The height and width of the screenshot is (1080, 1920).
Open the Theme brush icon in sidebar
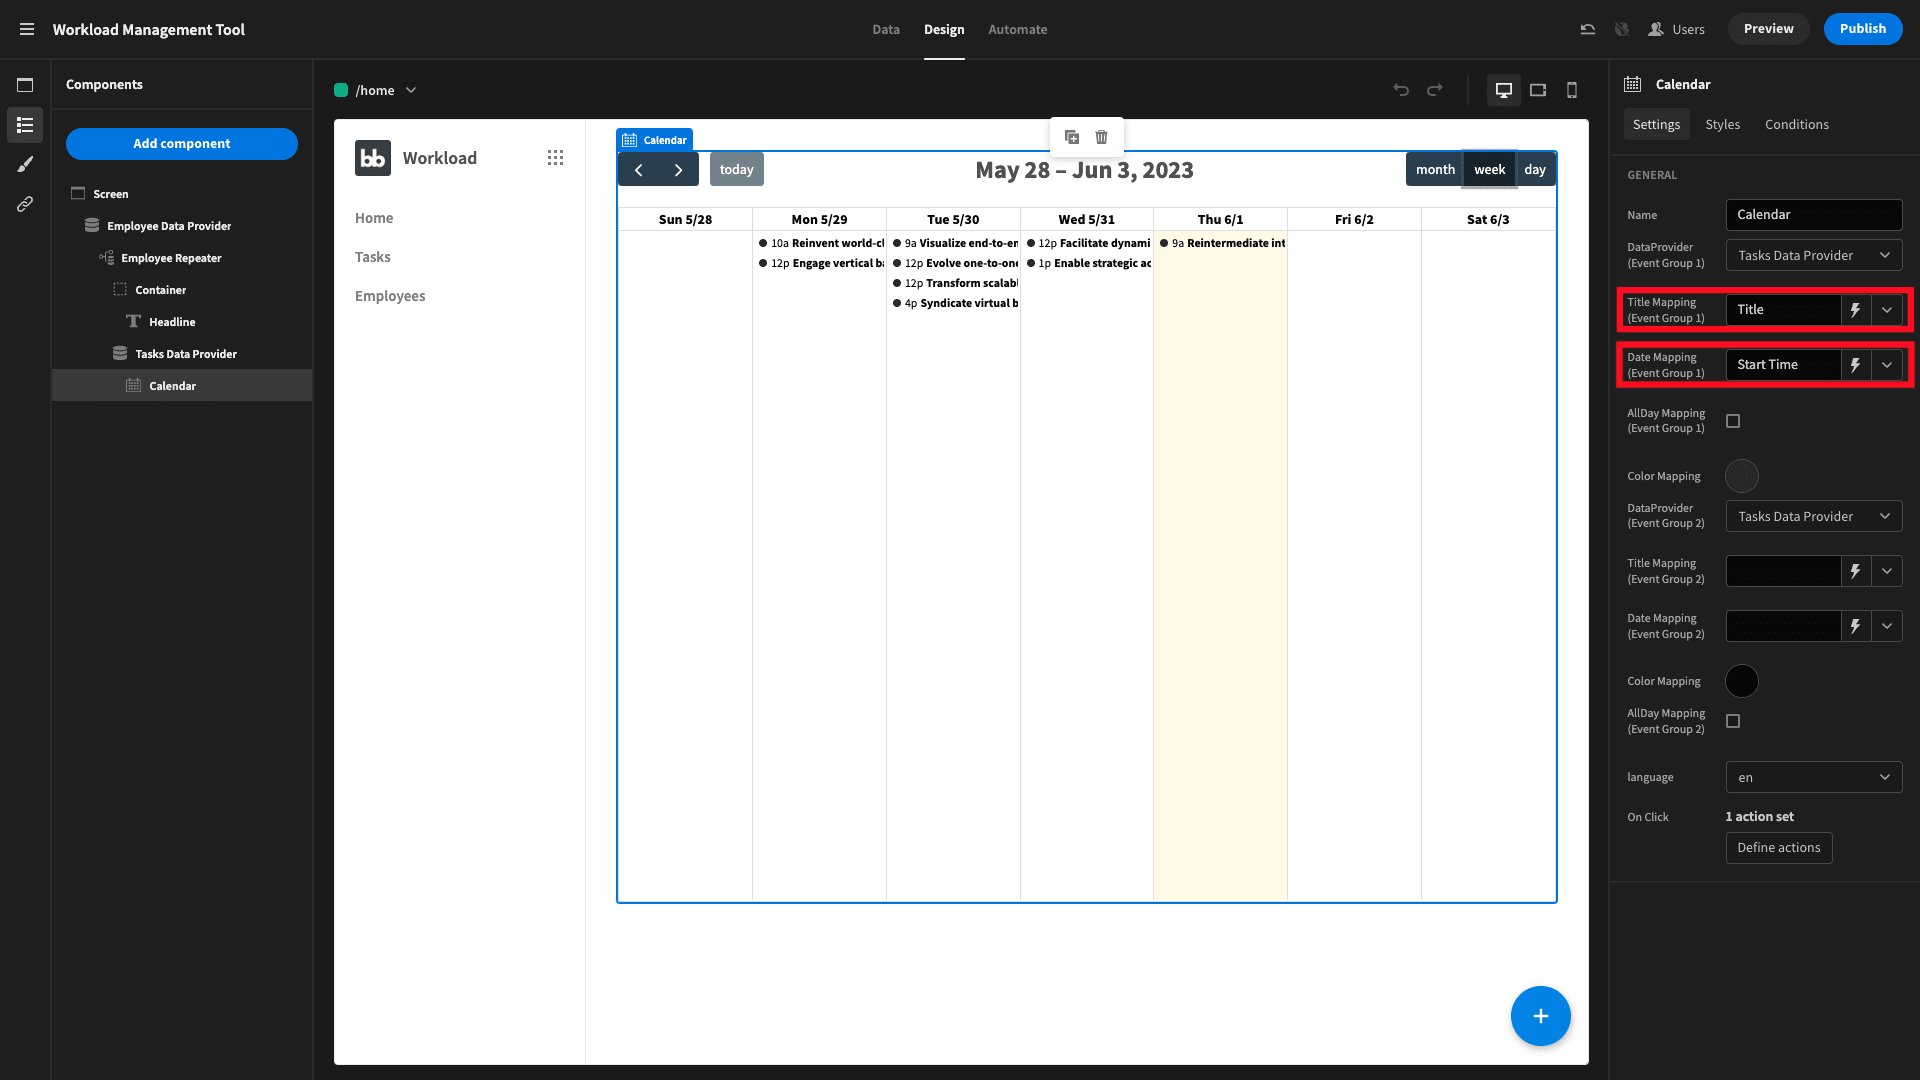(x=25, y=164)
